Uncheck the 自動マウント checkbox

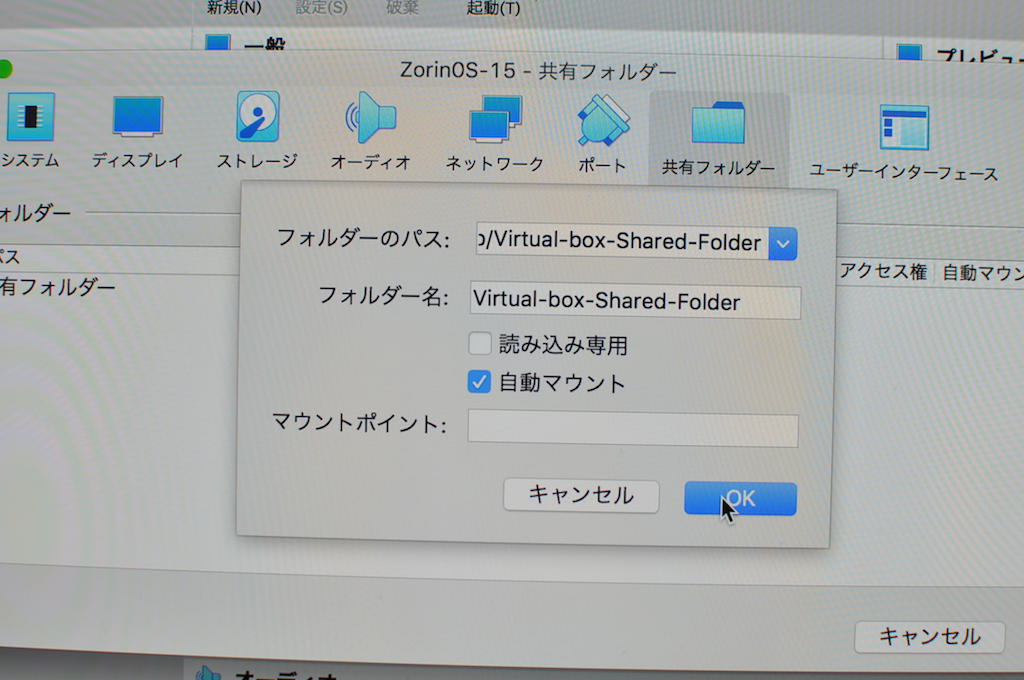tap(479, 381)
